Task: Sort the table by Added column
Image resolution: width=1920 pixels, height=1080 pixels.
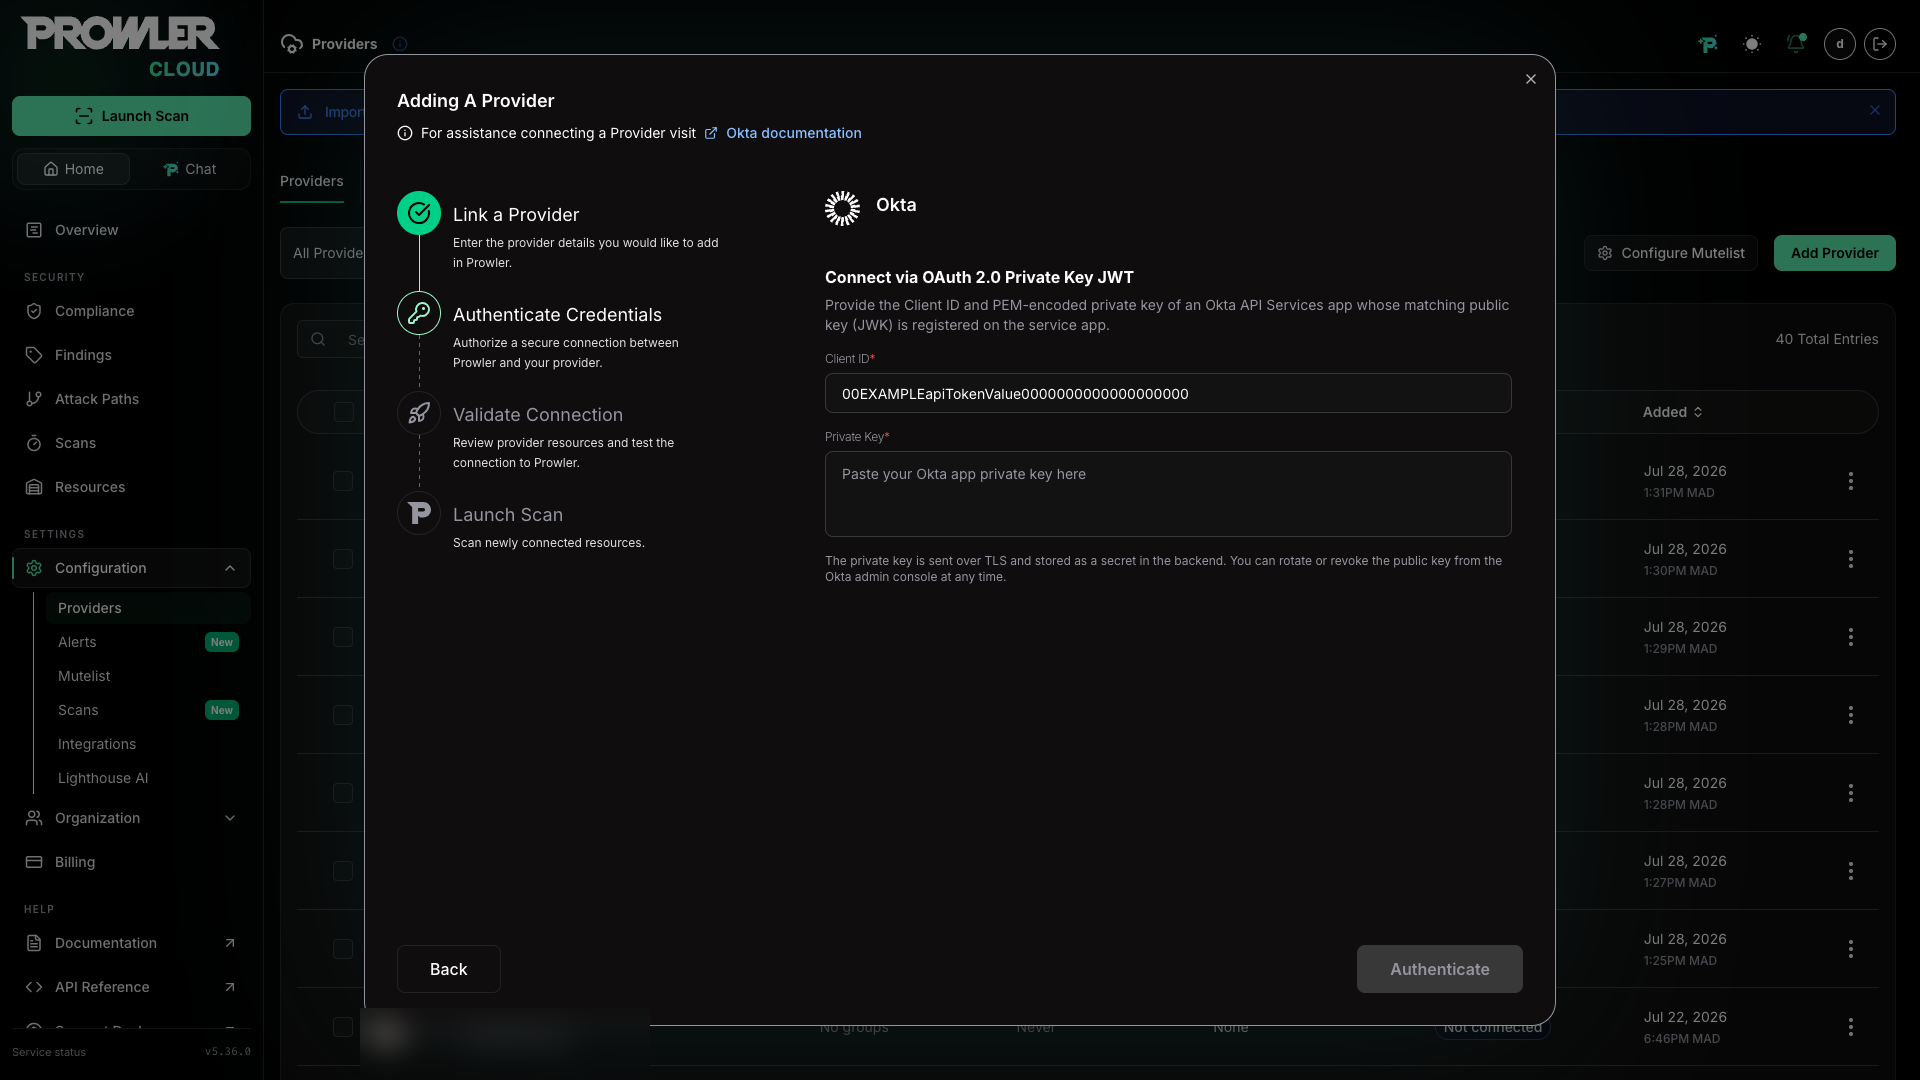Action: [x=1672, y=412]
